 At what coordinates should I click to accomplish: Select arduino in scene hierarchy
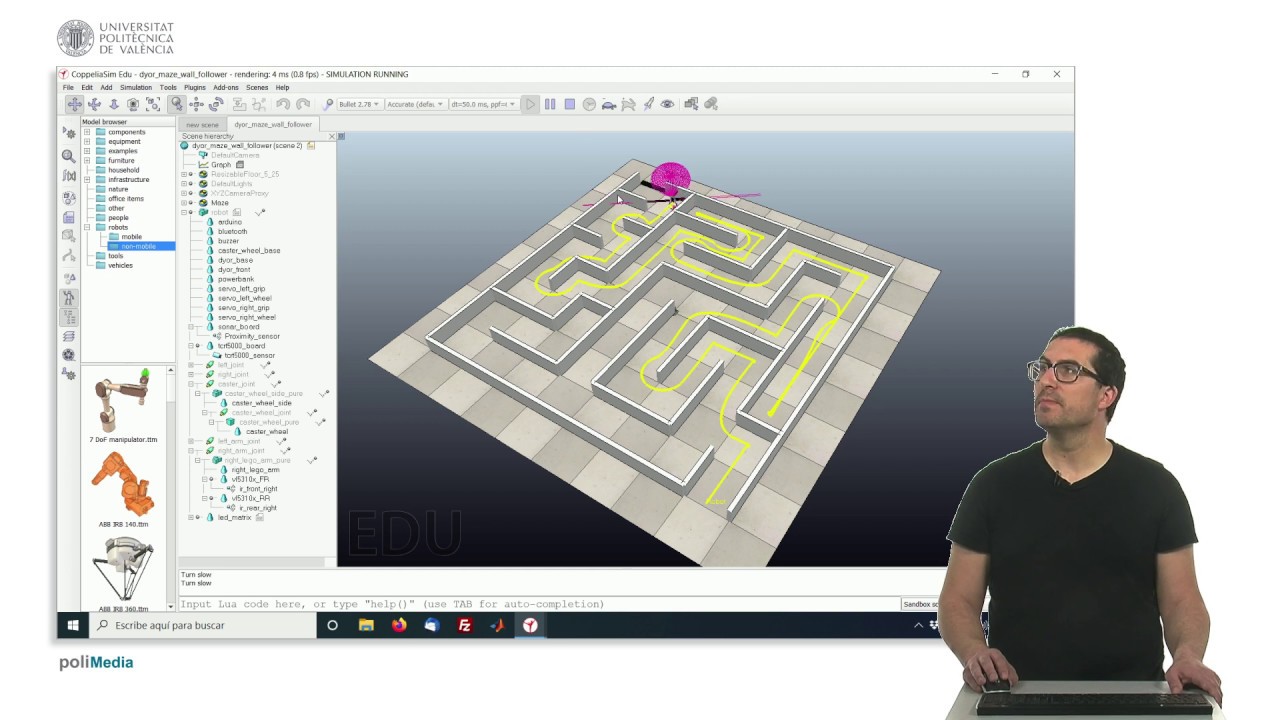[x=230, y=222]
